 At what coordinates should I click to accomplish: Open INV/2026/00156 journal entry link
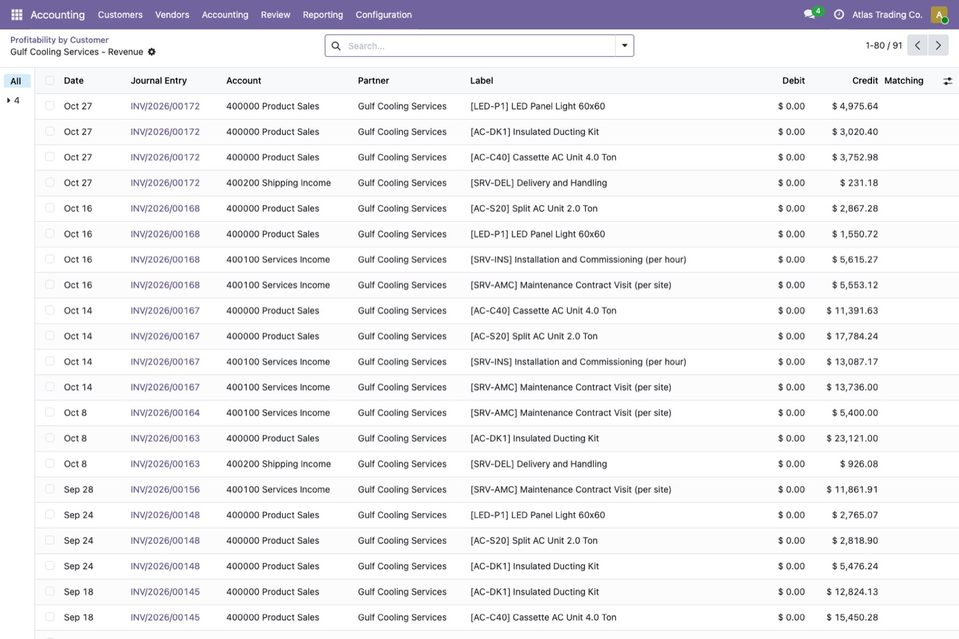(165, 490)
